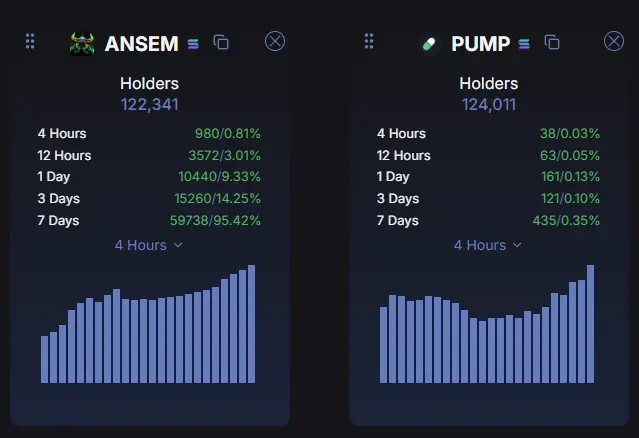This screenshot has height=438, width=639.
Task: Copy the ANSEM token address
Action: click(x=221, y=42)
